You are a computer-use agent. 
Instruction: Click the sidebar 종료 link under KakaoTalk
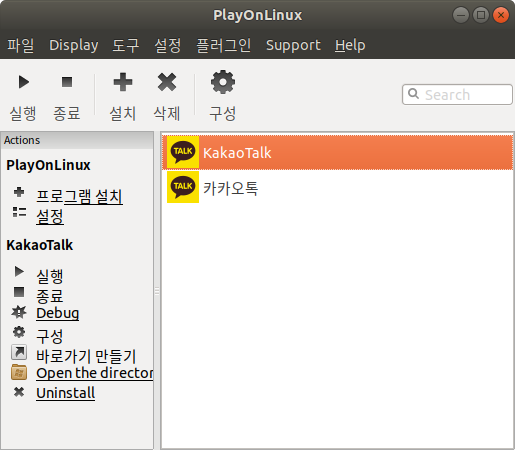pos(50,296)
